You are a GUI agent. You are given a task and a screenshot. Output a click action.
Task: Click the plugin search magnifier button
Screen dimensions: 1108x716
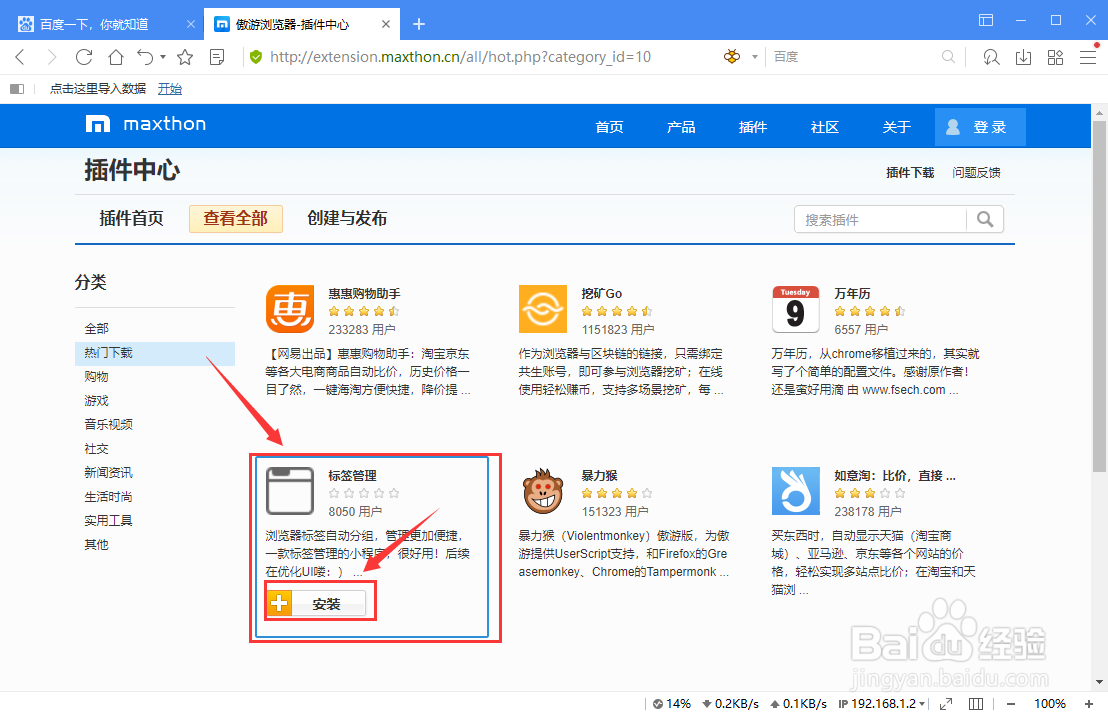985,220
